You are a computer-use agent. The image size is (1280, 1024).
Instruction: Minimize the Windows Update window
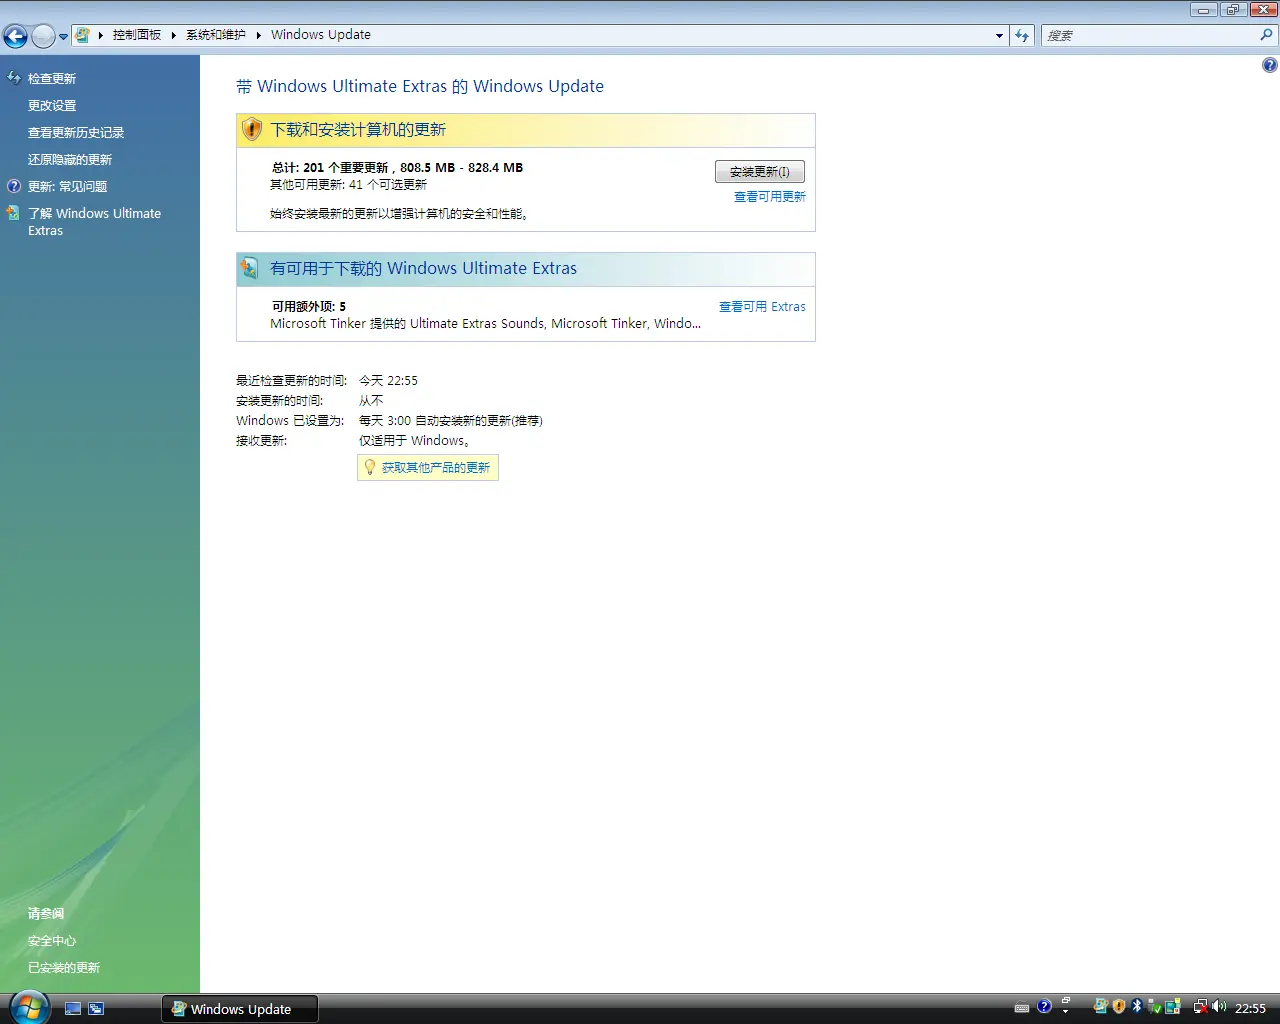1203,9
